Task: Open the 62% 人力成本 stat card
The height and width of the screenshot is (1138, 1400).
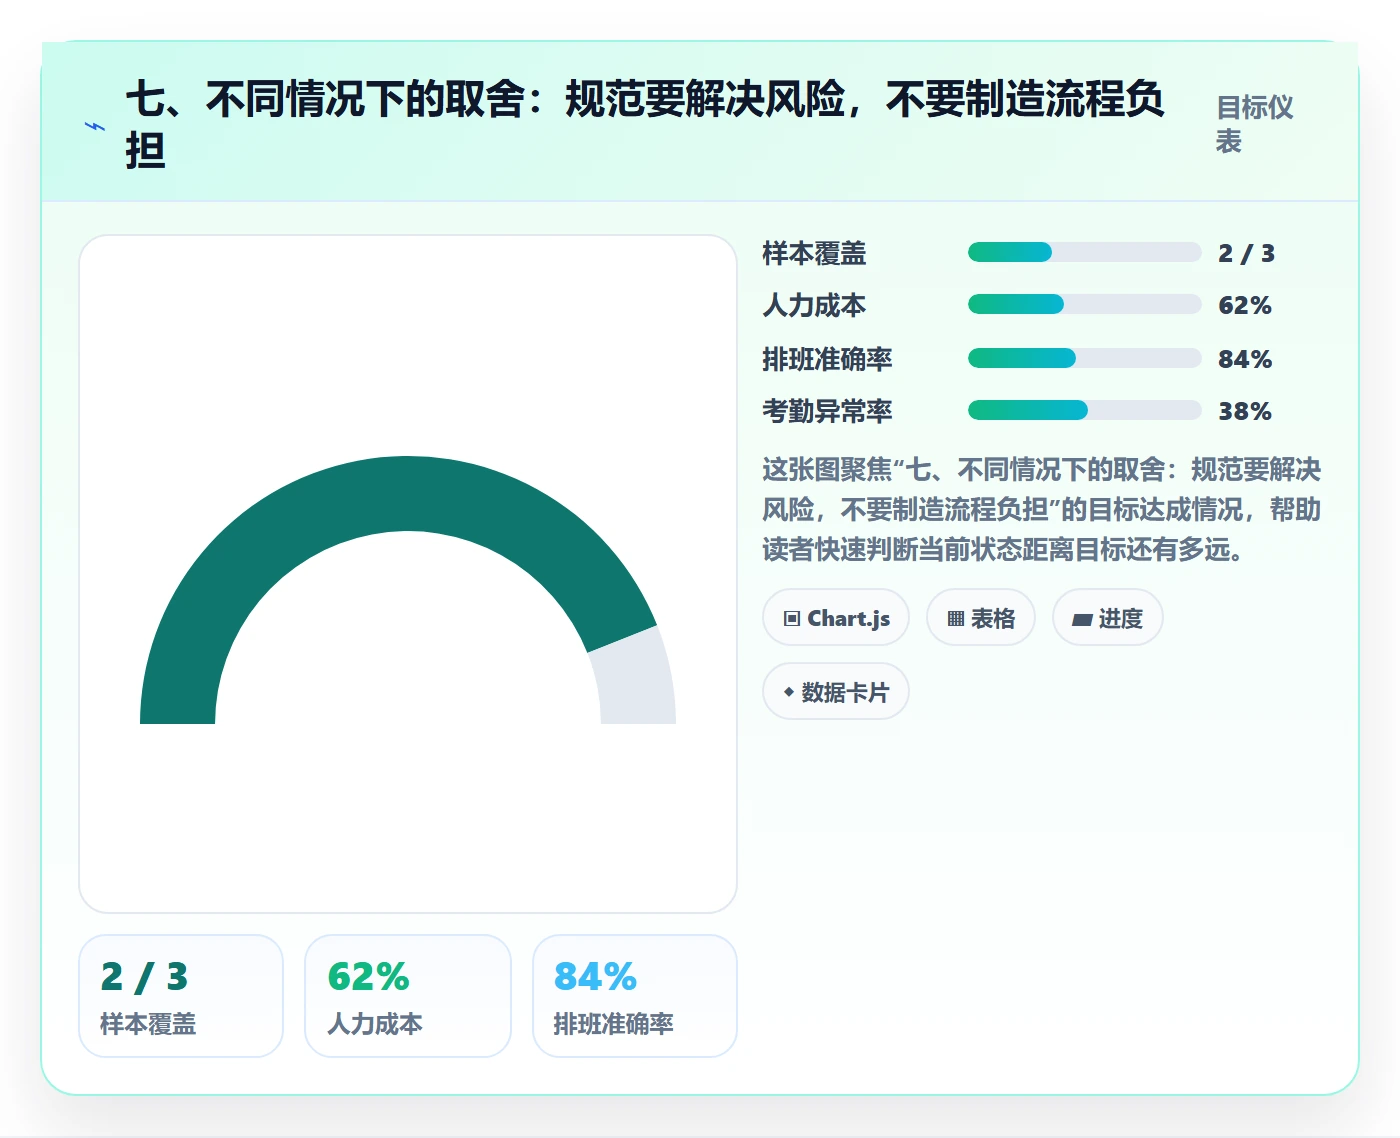Action: click(x=408, y=996)
